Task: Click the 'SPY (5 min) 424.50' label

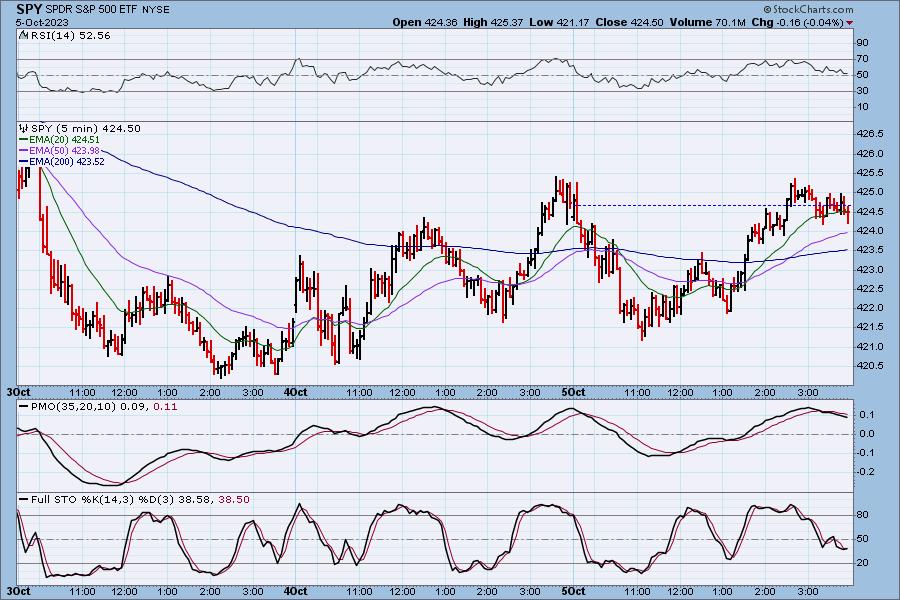Action: point(86,128)
